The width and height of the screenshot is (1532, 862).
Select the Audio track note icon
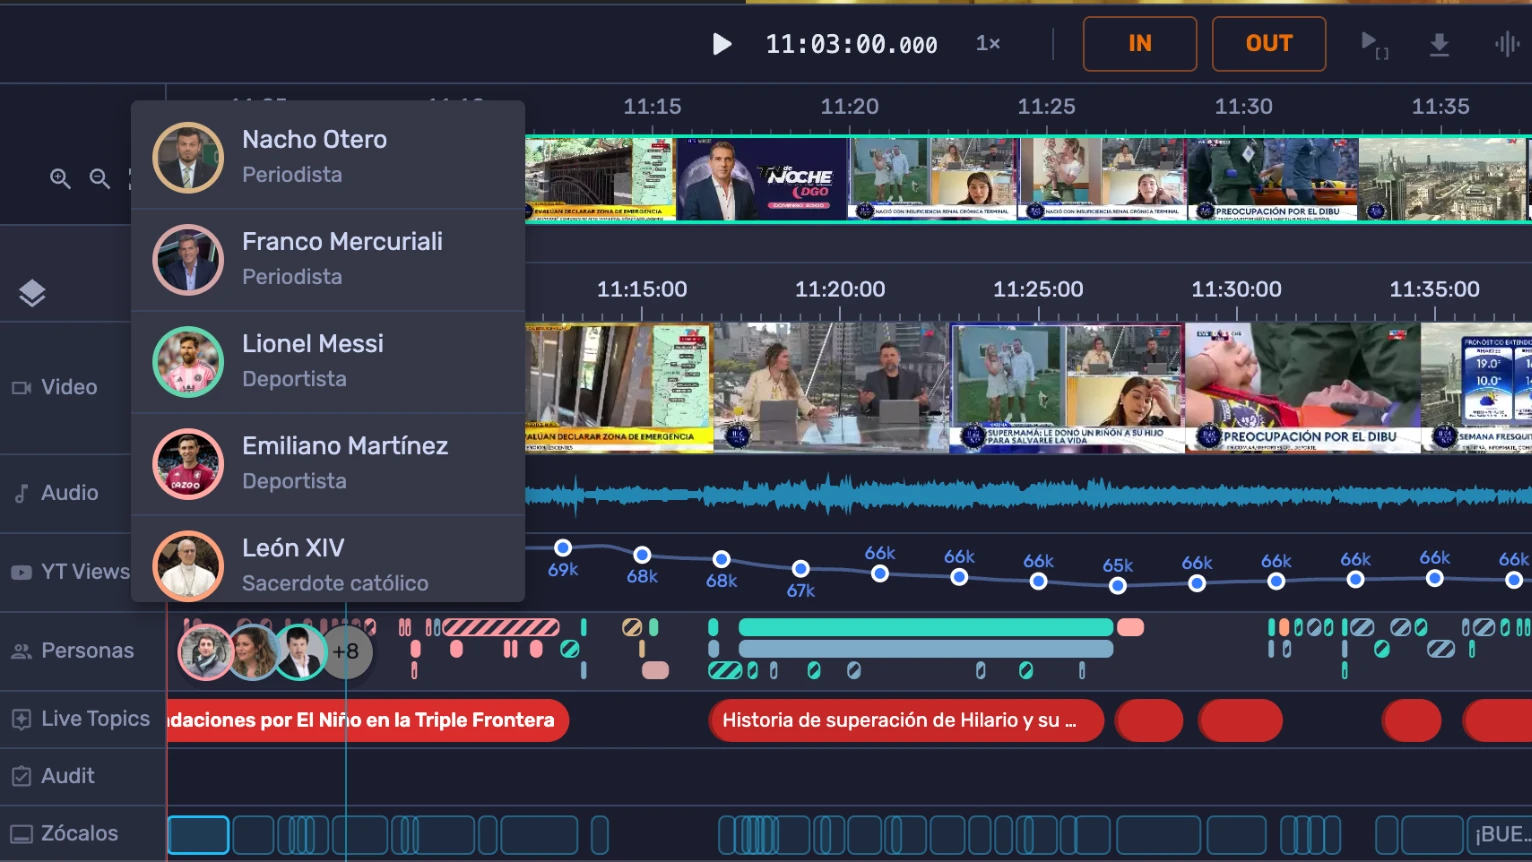[21, 493]
